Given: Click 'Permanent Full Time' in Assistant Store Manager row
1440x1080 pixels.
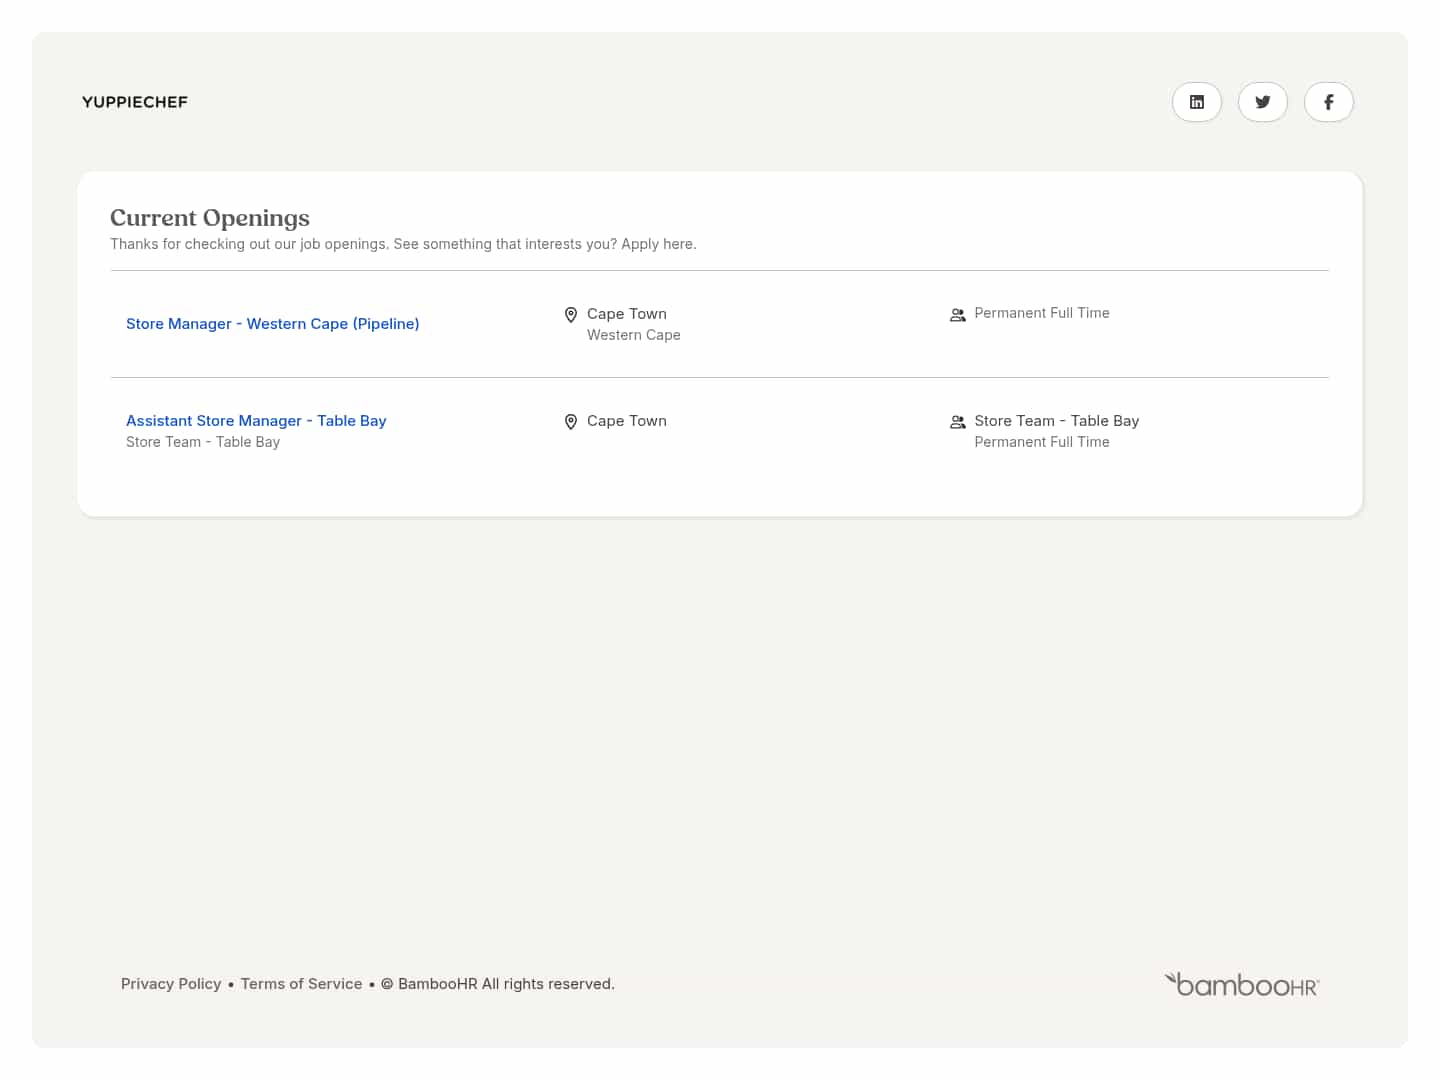Looking at the screenshot, I should click(1042, 442).
